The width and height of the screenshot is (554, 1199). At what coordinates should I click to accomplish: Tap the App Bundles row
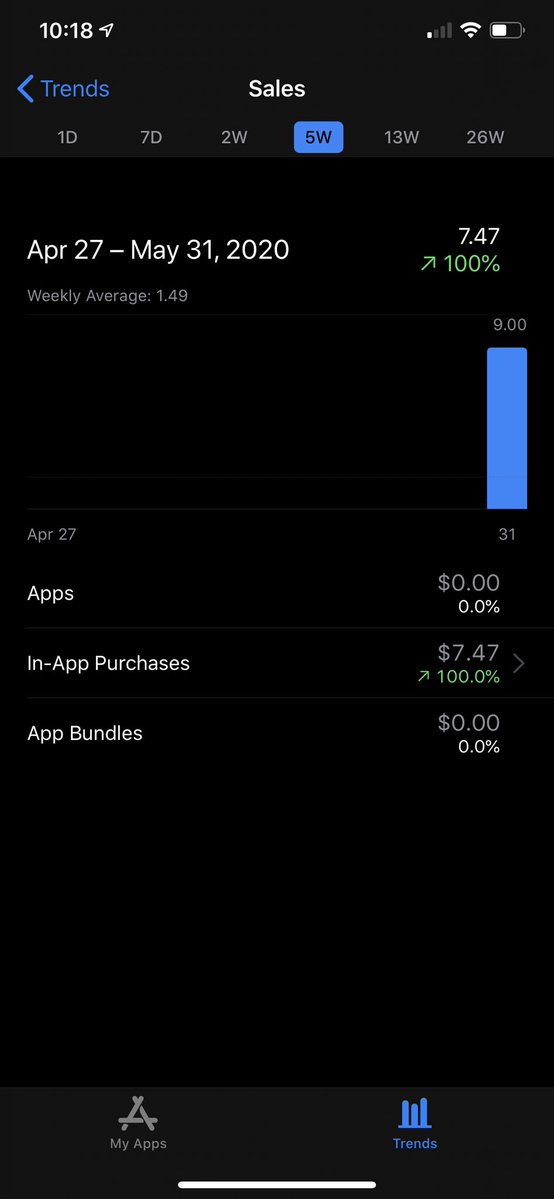click(277, 733)
